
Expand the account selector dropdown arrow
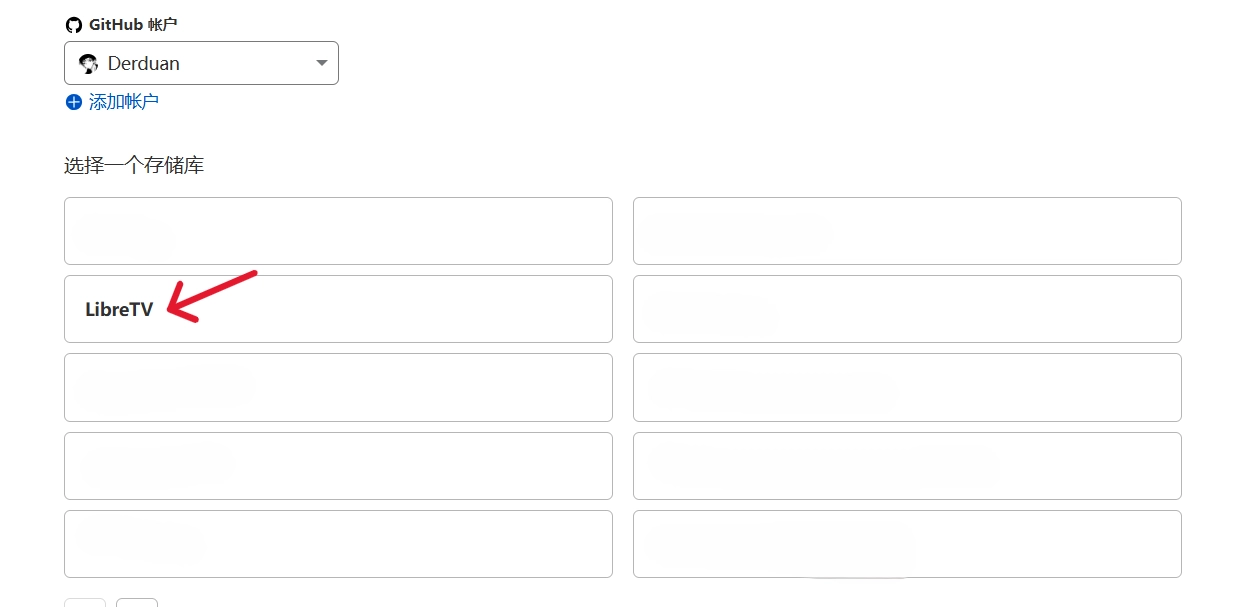pyautogui.click(x=321, y=63)
